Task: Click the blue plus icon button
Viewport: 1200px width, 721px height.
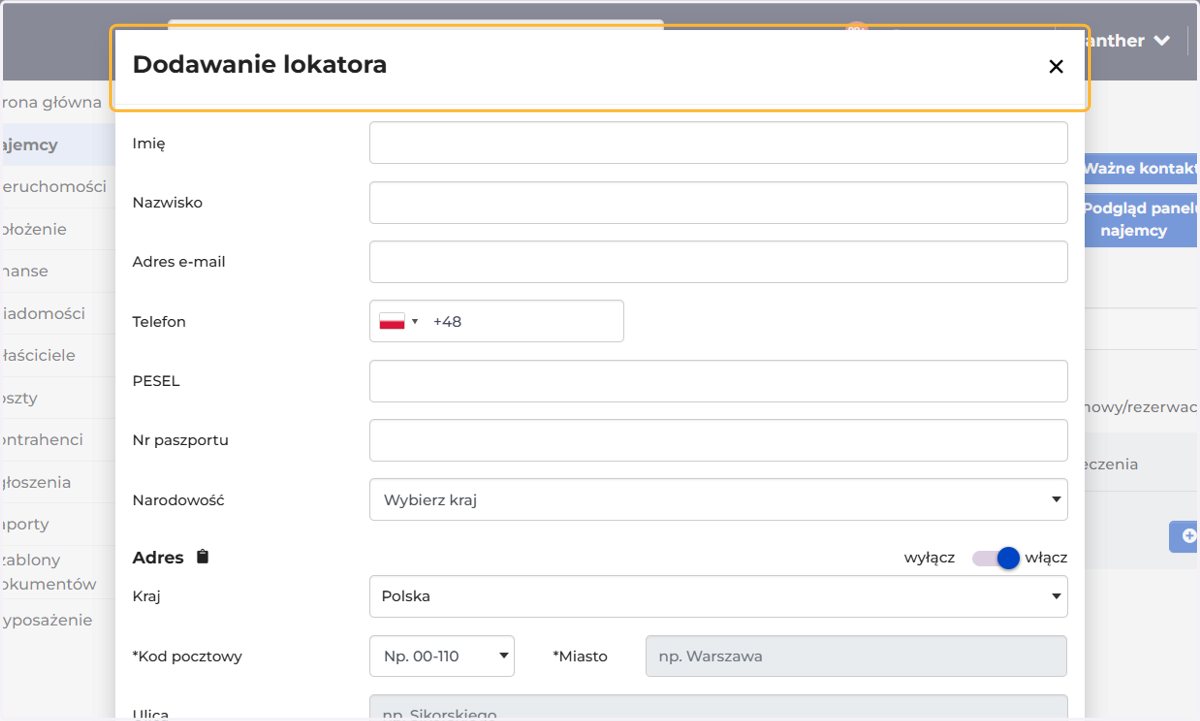Action: coord(1185,536)
